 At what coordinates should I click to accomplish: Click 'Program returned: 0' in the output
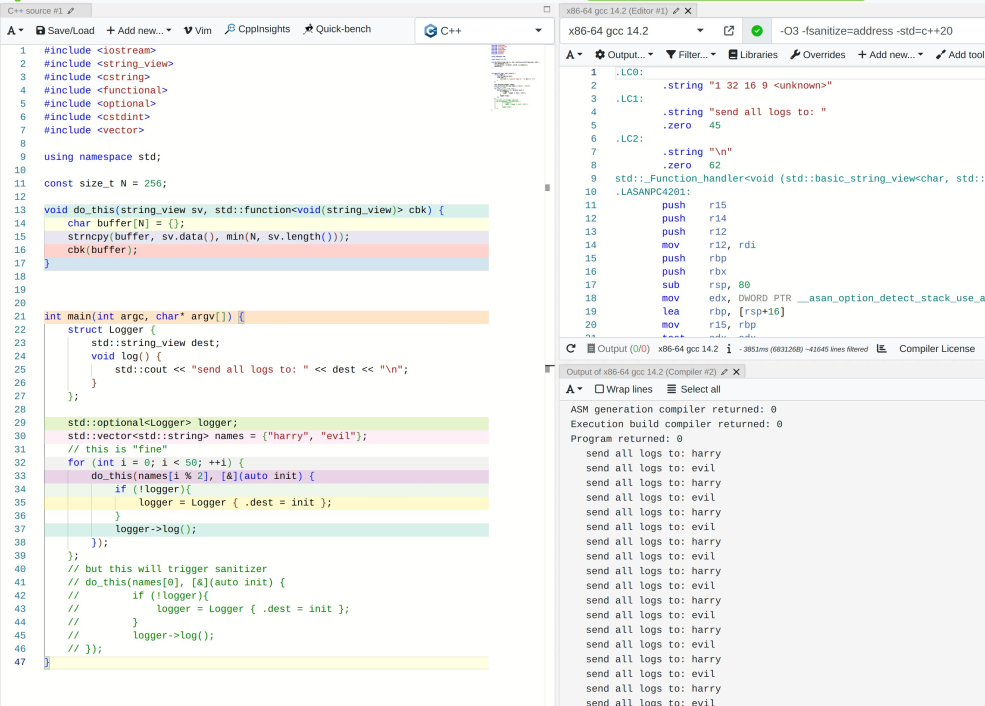[x=626, y=439]
